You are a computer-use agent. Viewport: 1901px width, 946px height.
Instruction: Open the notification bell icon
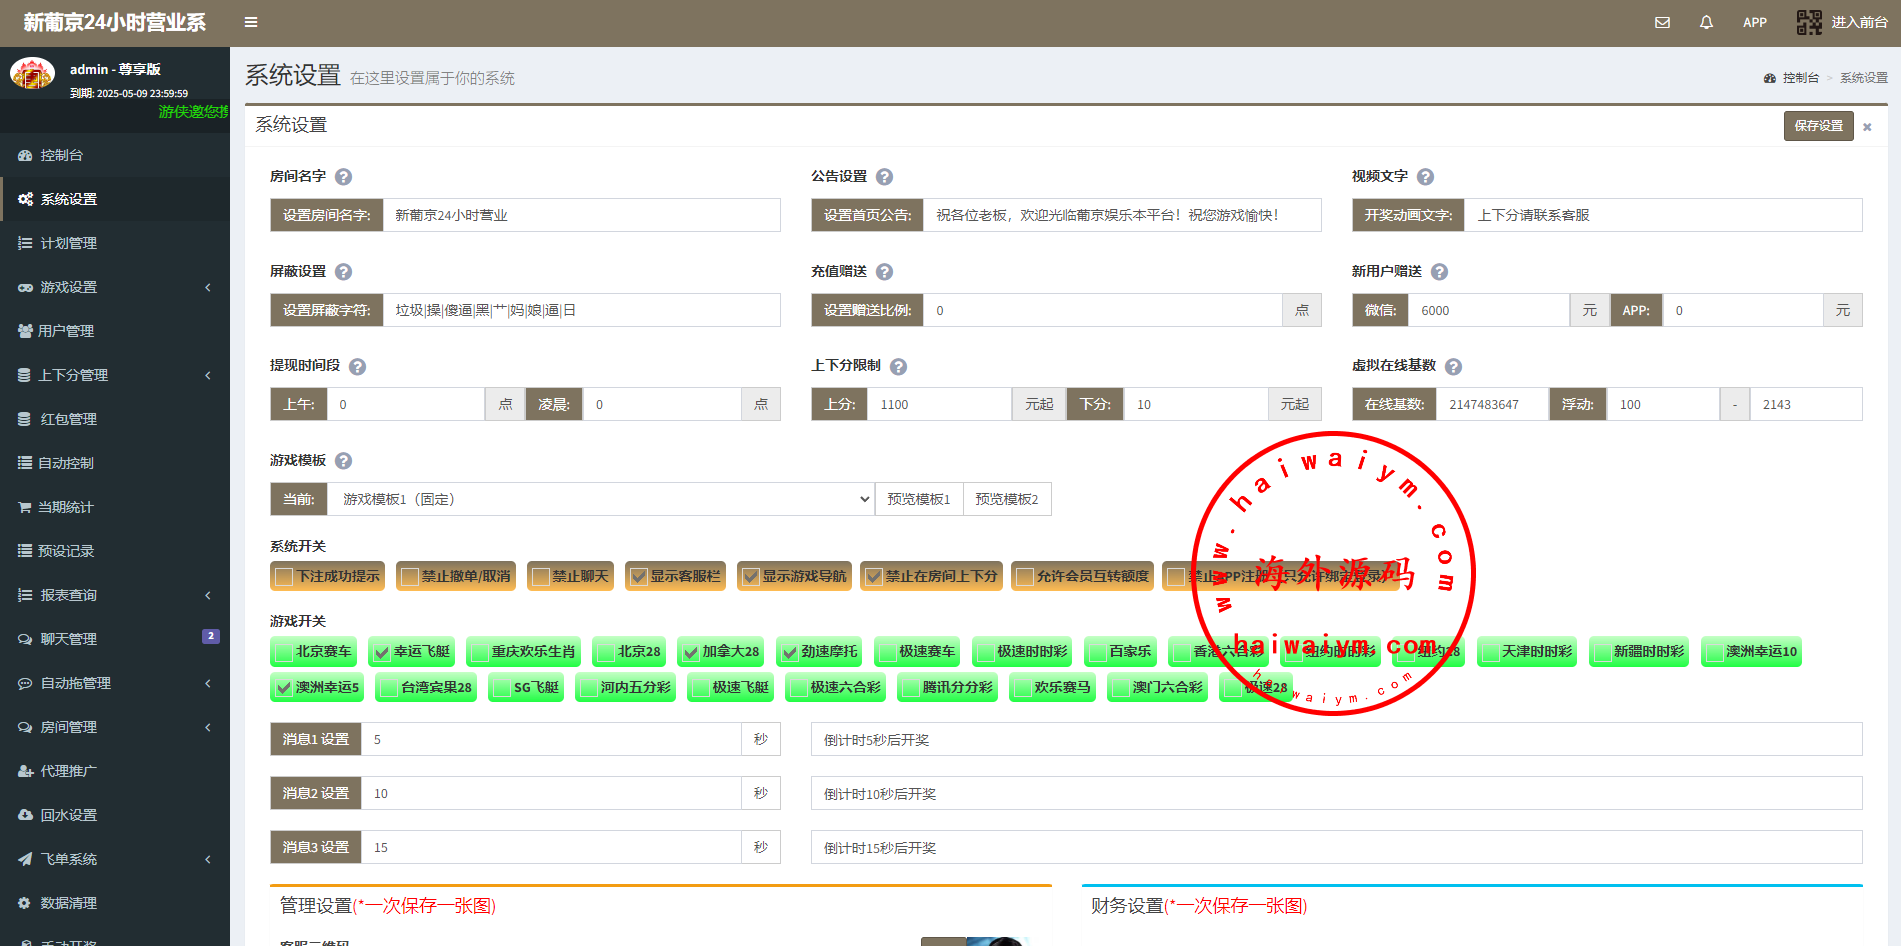pos(1706,22)
